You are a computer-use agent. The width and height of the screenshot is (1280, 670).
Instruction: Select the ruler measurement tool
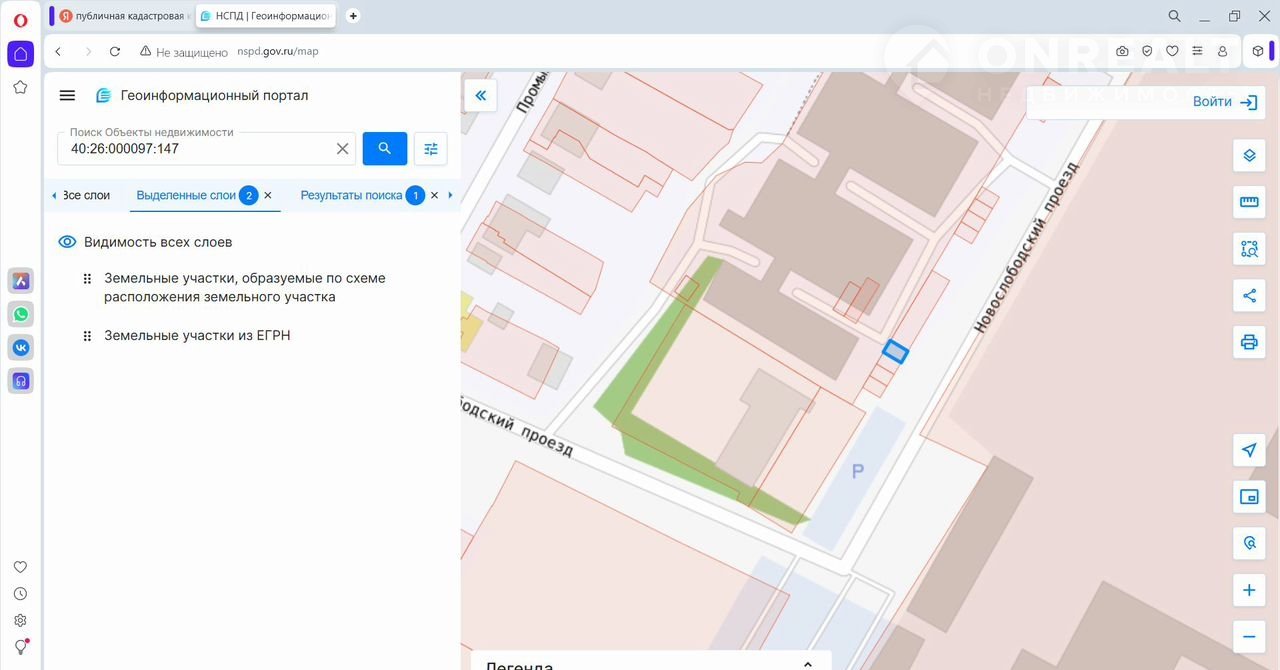(1248, 202)
